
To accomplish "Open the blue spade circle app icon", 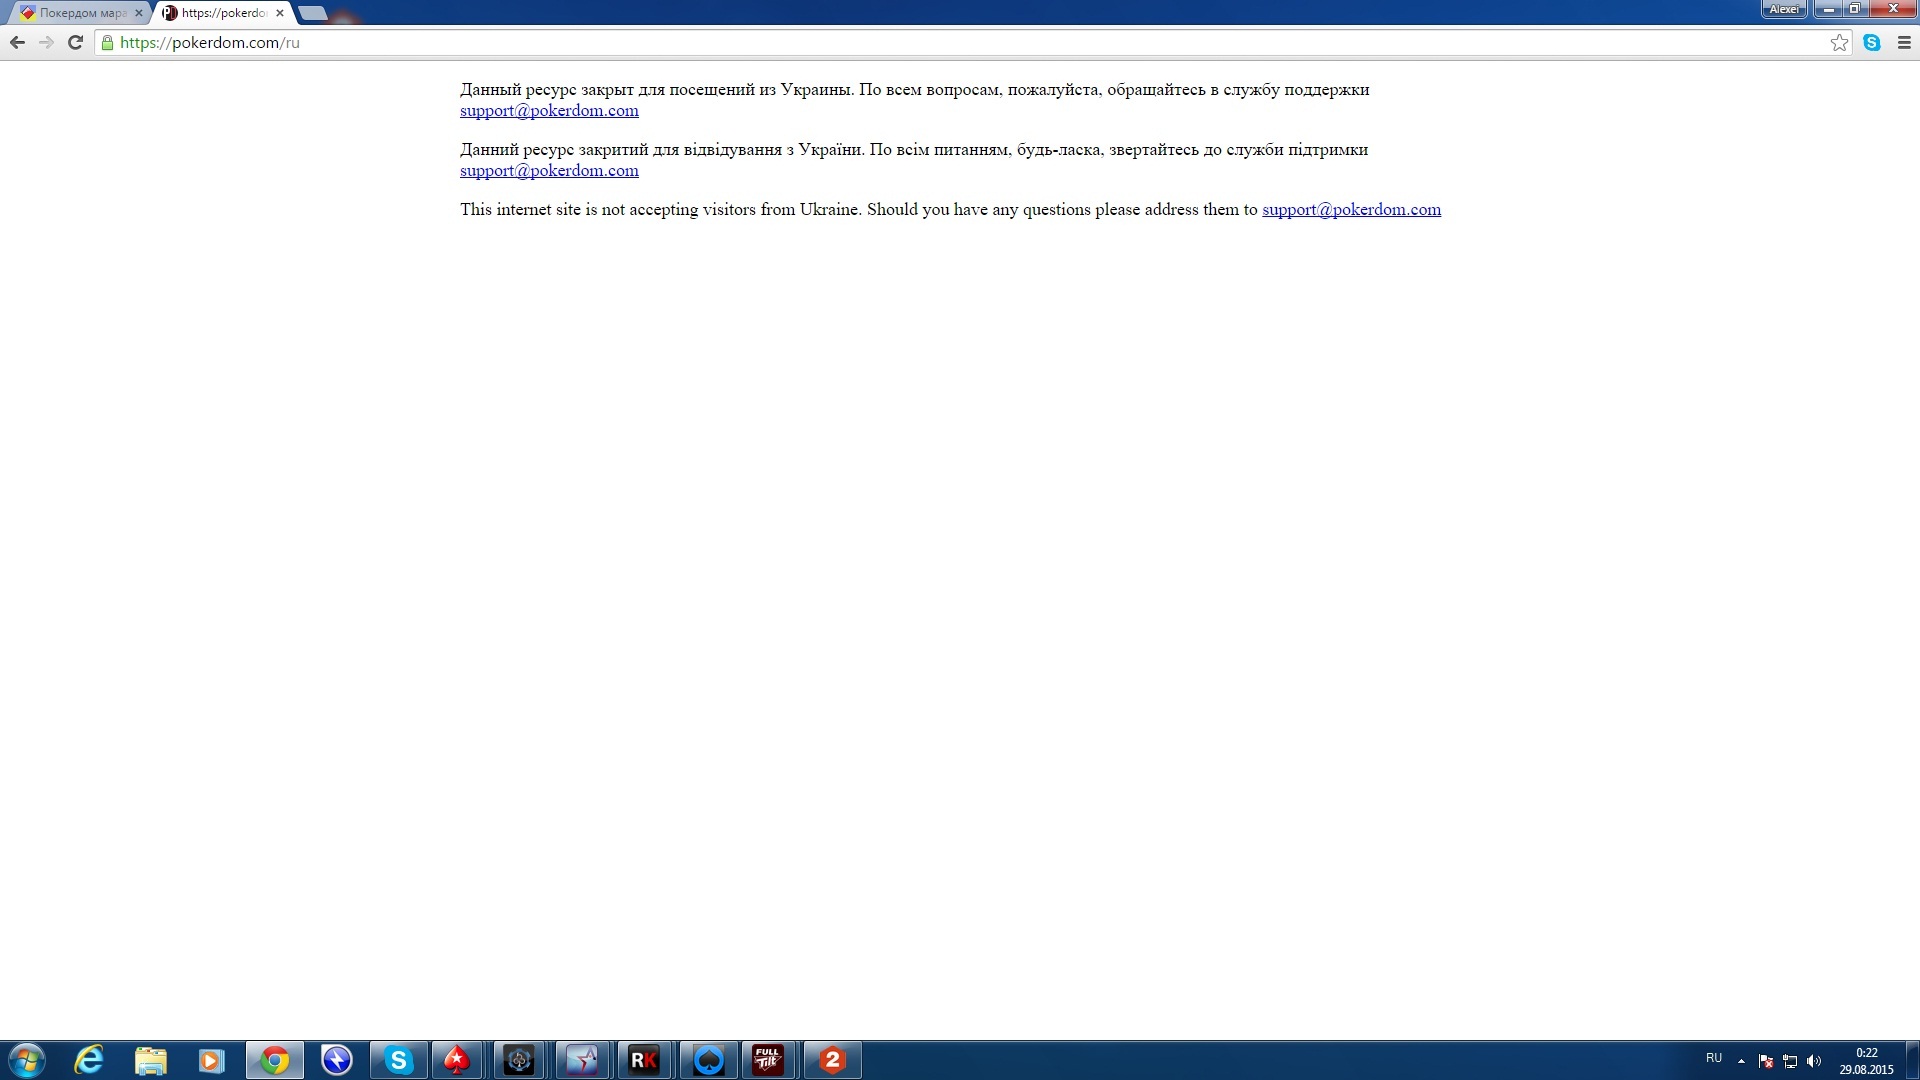I will click(708, 1060).
